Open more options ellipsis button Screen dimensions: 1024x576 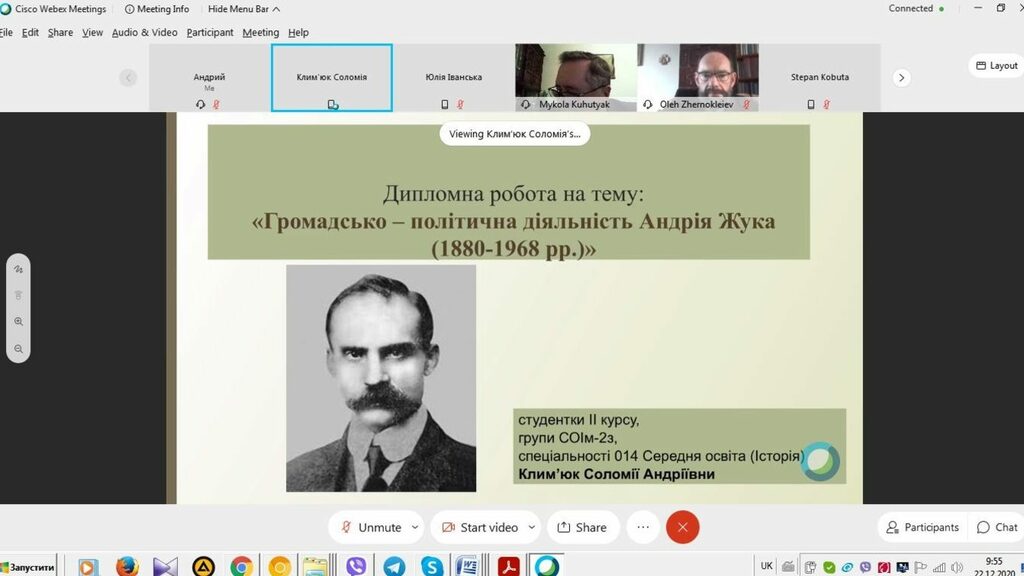(x=643, y=527)
